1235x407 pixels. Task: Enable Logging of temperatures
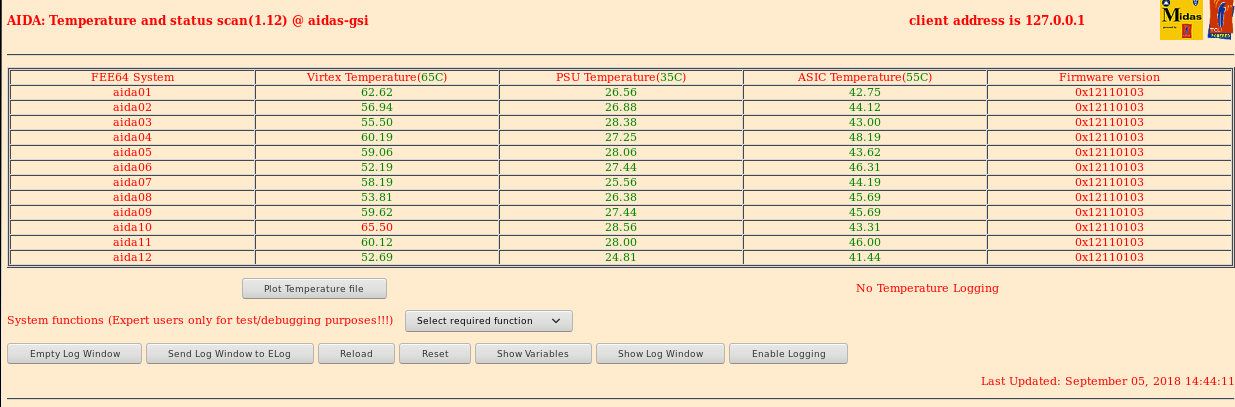788,353
